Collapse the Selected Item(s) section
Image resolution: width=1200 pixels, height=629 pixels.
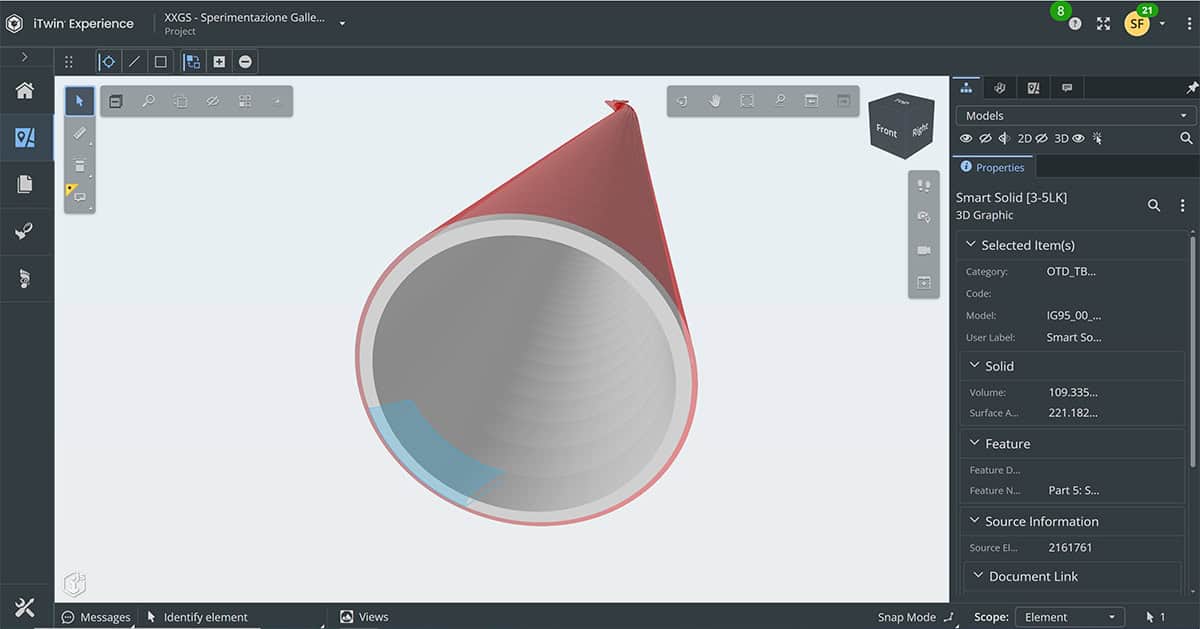pos(970,245)
